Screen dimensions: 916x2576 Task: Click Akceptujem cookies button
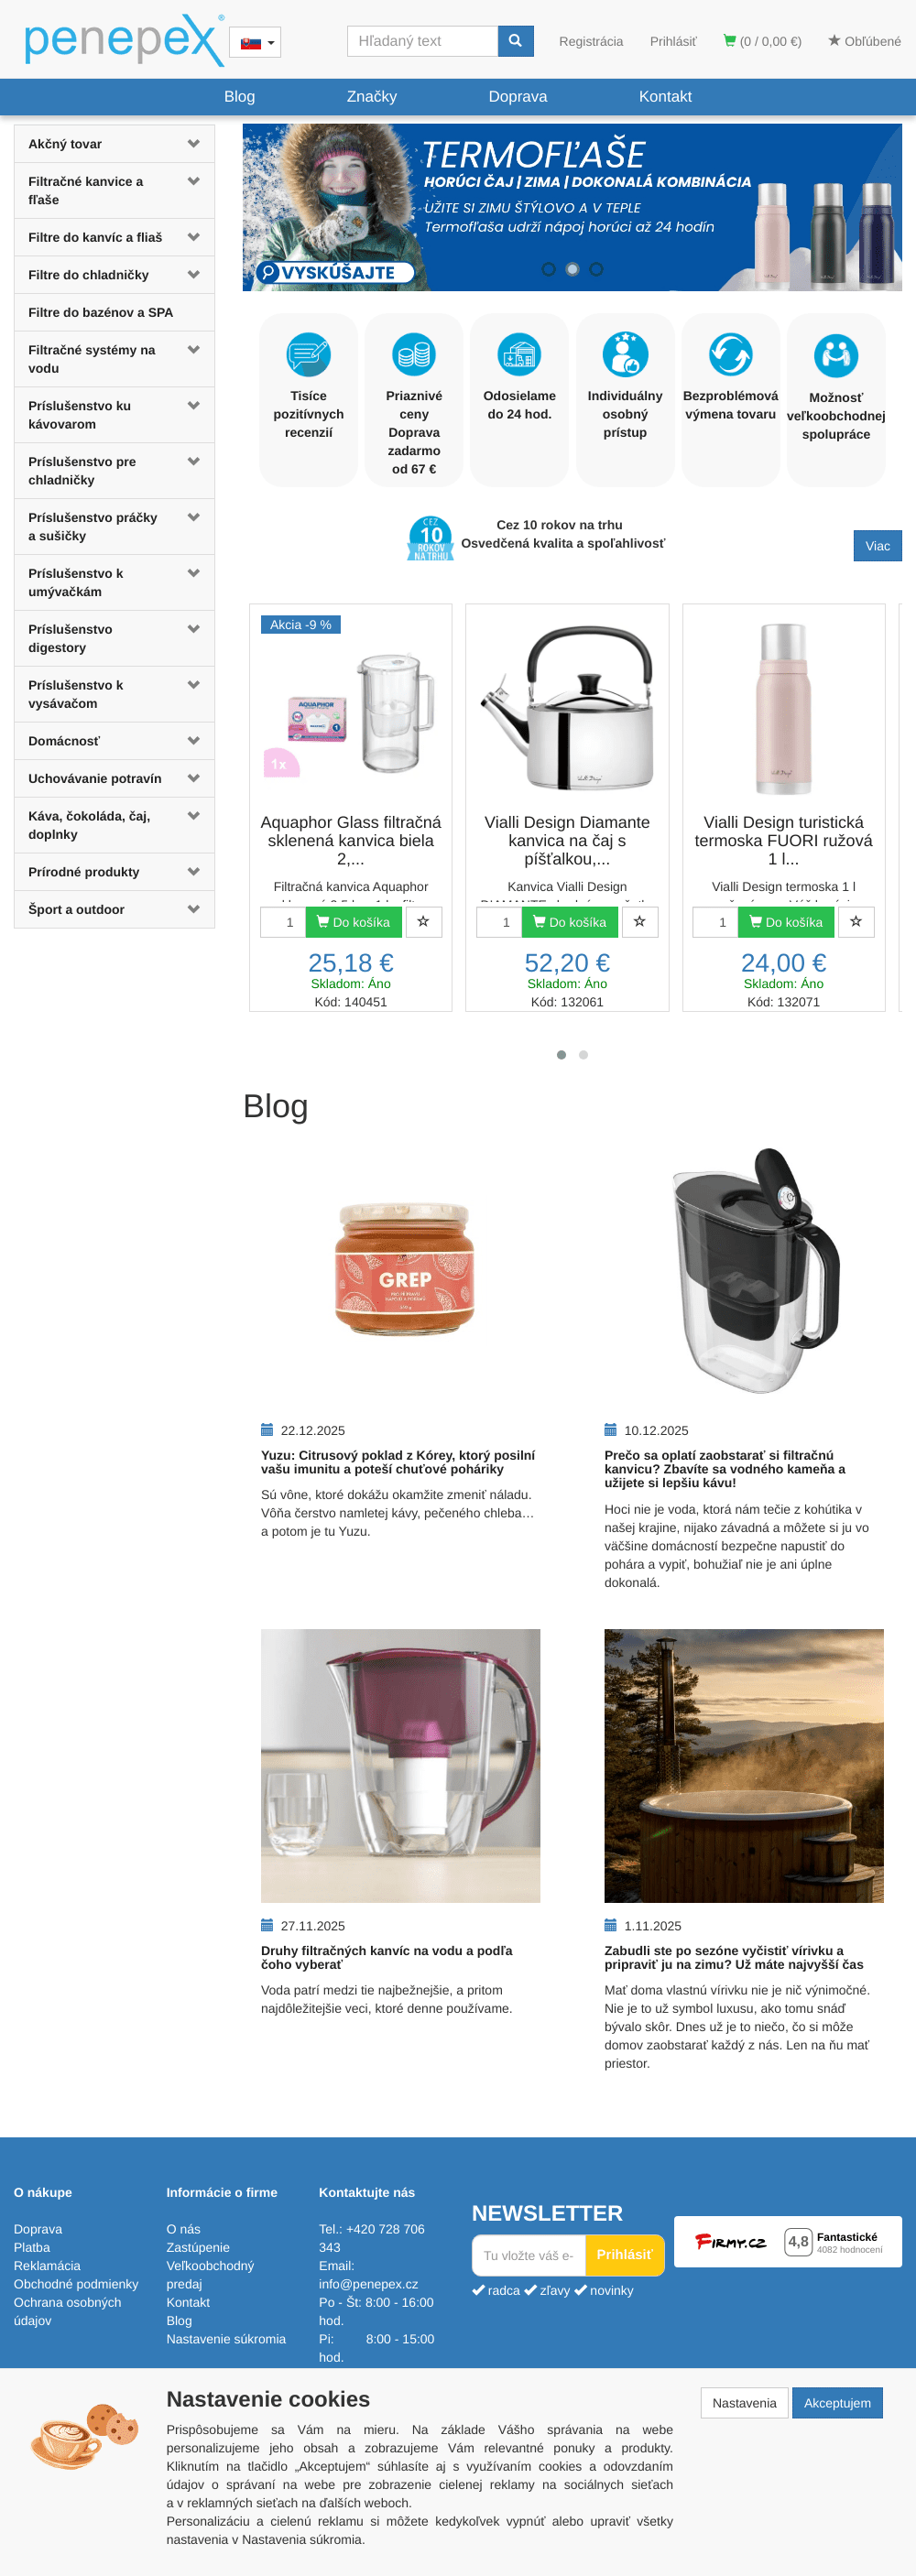coord(837,2403)
